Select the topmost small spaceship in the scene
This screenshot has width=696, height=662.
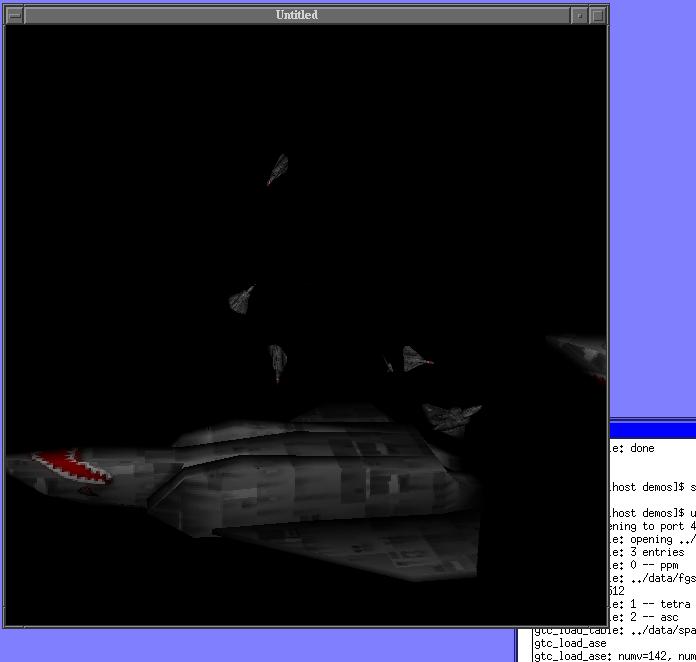tap(278, 169)
